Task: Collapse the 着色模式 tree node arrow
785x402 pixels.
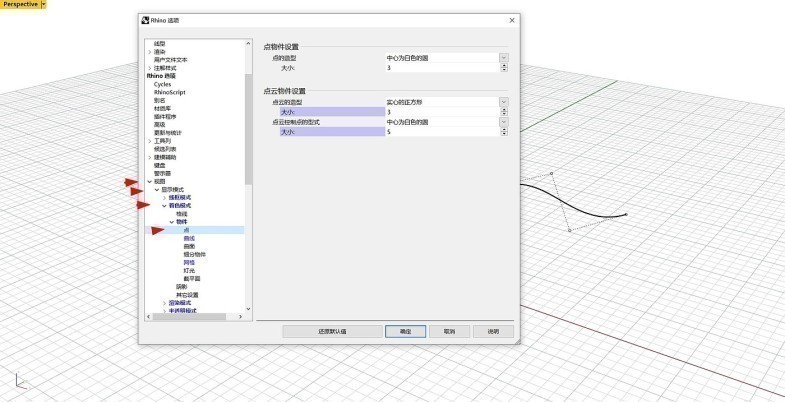Action: [164, 206]
